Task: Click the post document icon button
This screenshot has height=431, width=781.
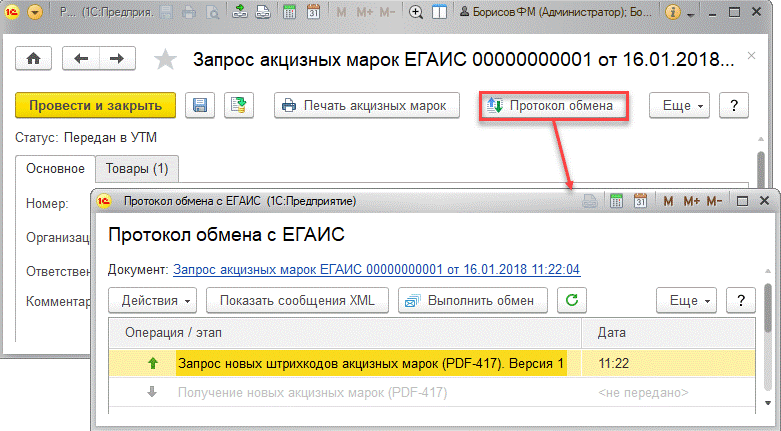Action: 239,105
